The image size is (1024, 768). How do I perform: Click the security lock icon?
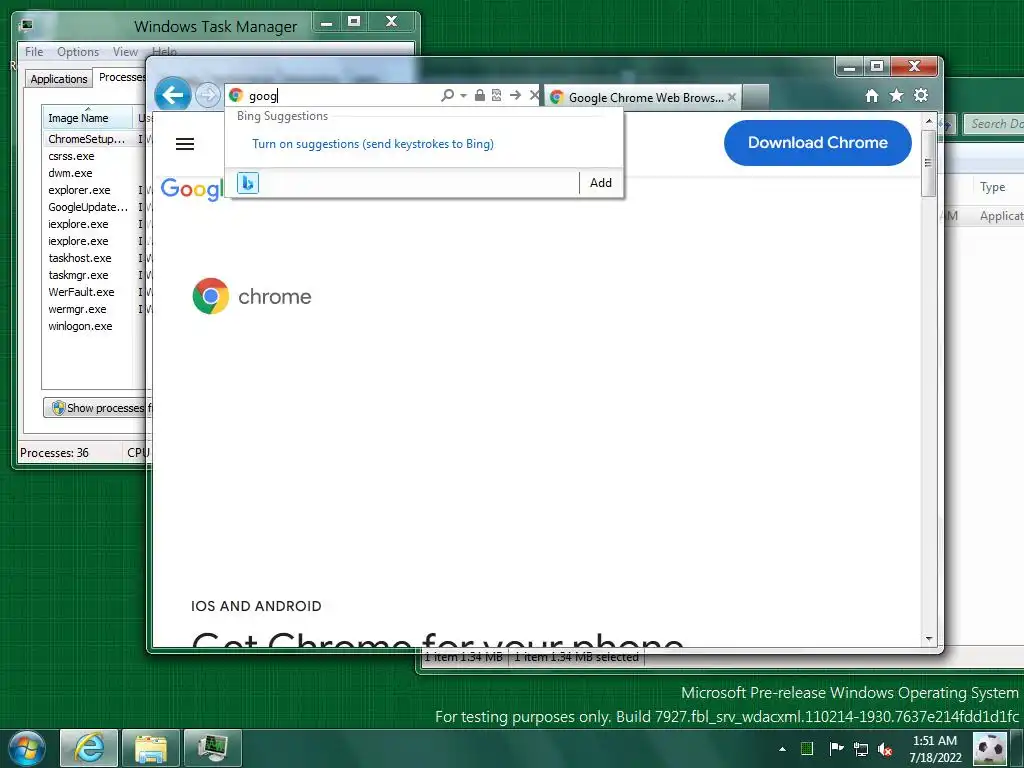click(479, 95)
